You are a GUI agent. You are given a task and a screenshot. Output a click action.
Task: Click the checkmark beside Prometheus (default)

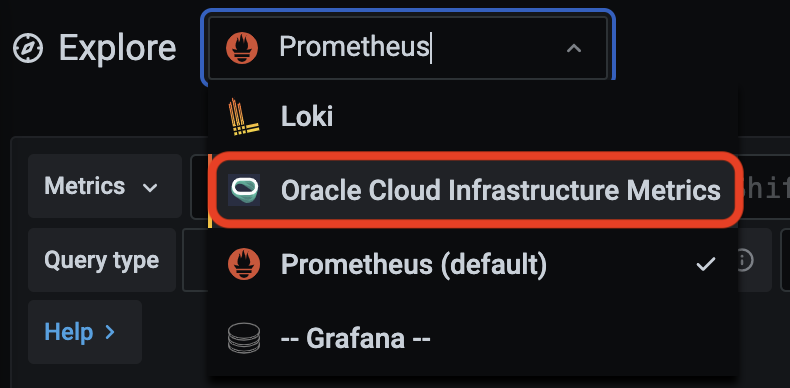[x=705, y=264]
